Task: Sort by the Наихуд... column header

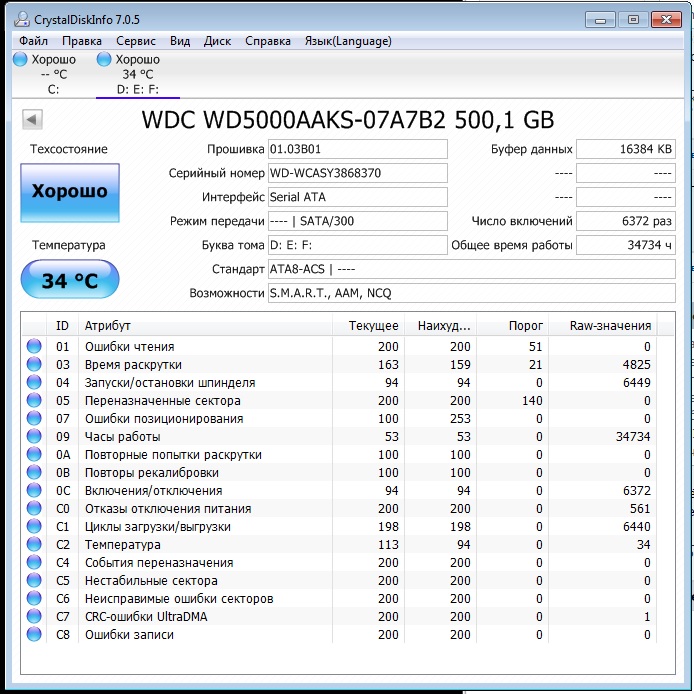Action: point(440,326)
